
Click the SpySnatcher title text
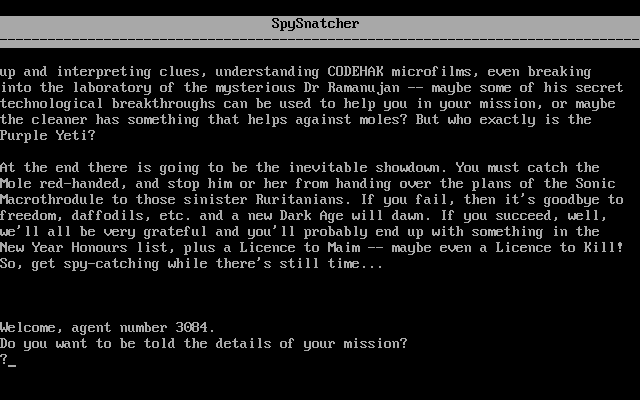(316, 24)
